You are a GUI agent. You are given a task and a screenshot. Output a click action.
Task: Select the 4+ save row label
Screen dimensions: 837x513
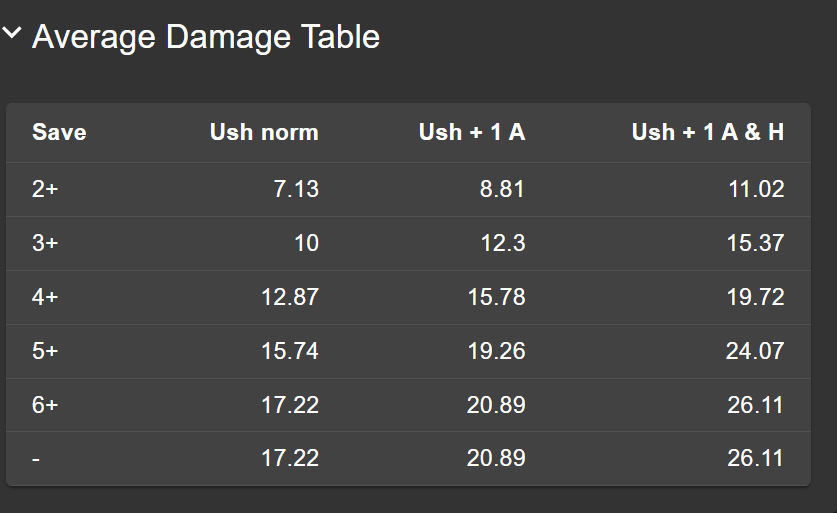point(45,297)
